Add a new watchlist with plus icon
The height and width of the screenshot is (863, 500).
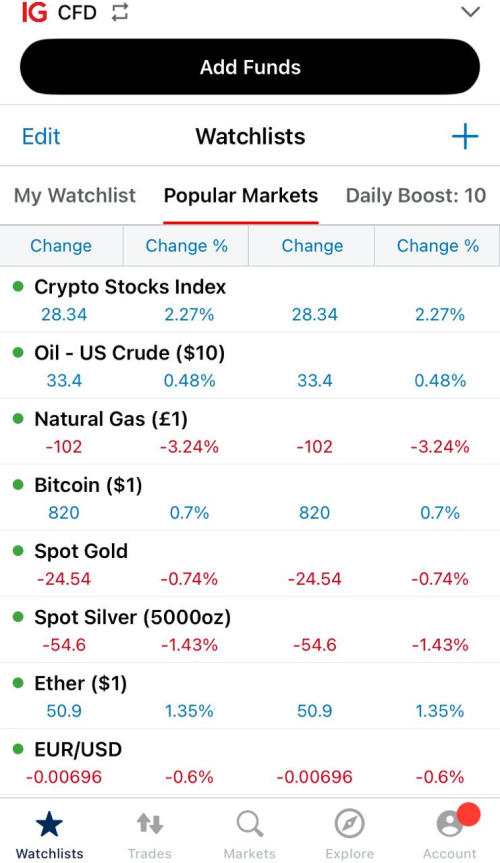(465, 136)
